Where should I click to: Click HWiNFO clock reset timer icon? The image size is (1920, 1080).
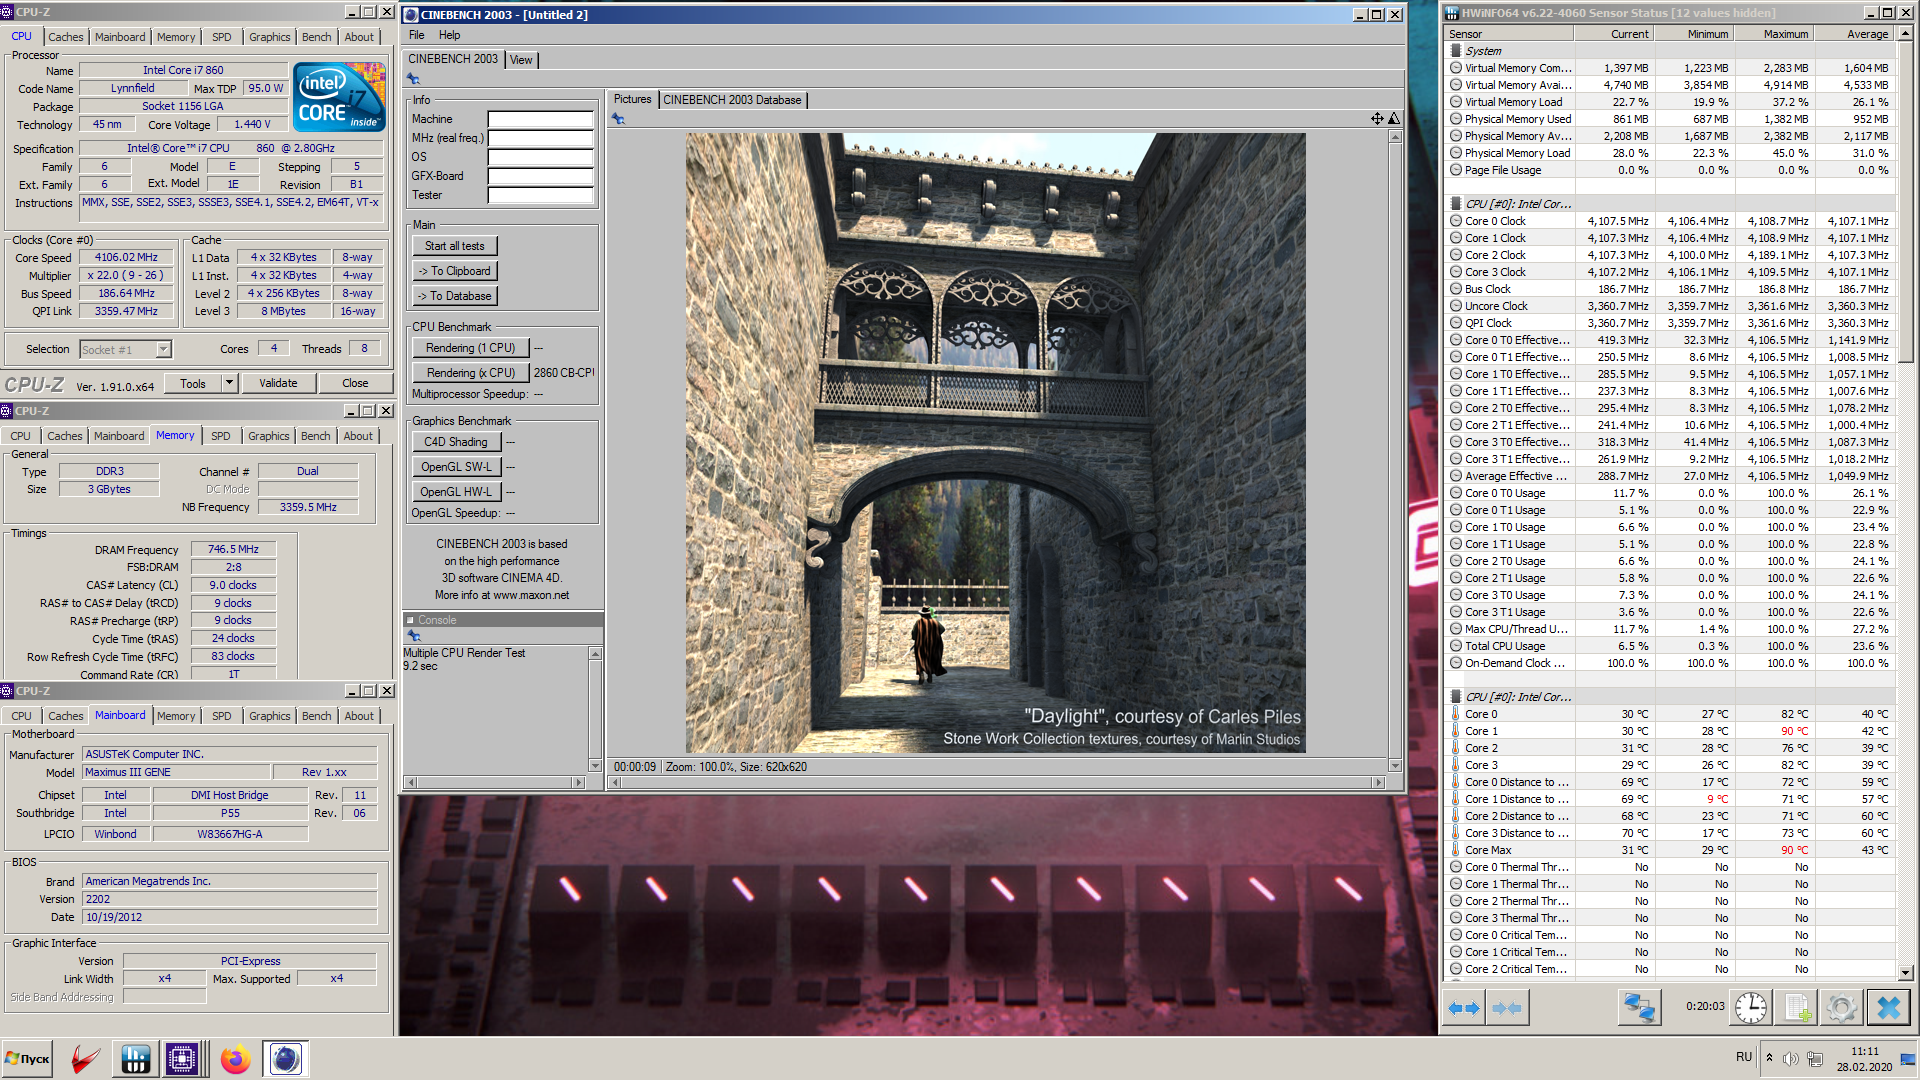(1750, 1007)
